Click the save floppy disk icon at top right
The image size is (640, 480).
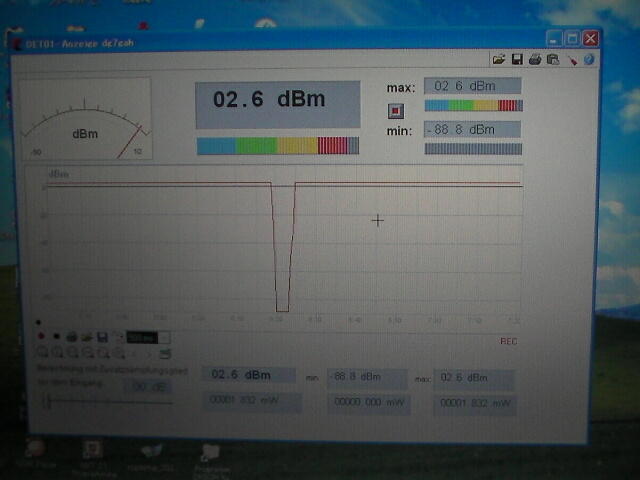pos(517,60)
